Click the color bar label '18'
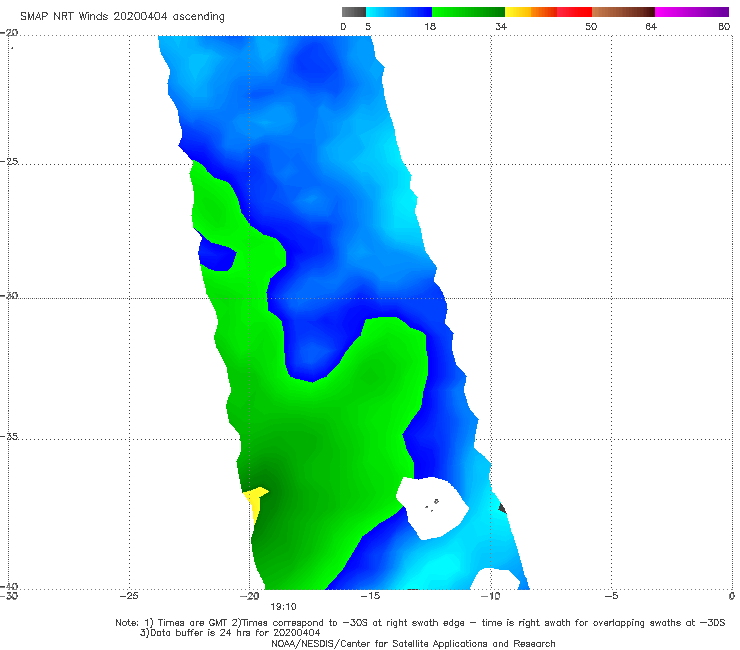This screenshot has width=740, height=650. (x=430, y=26)
